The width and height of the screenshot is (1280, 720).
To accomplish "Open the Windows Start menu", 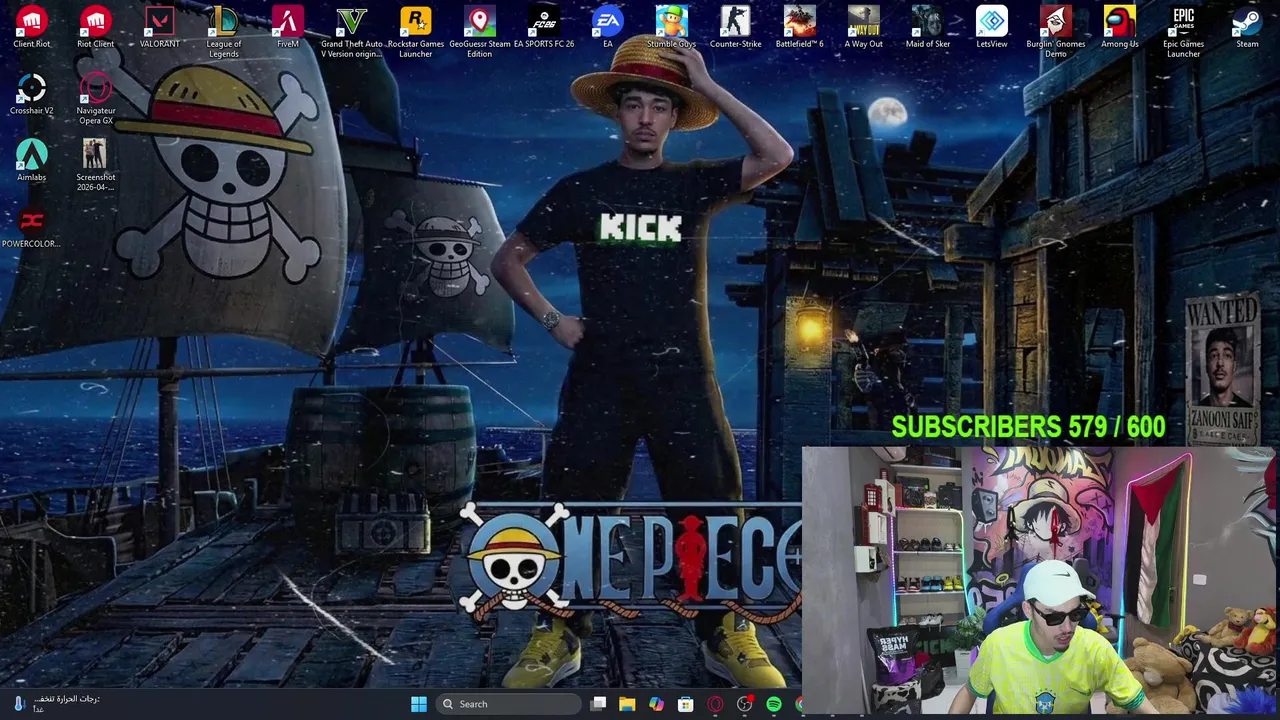I will click(x=419, y=704).
